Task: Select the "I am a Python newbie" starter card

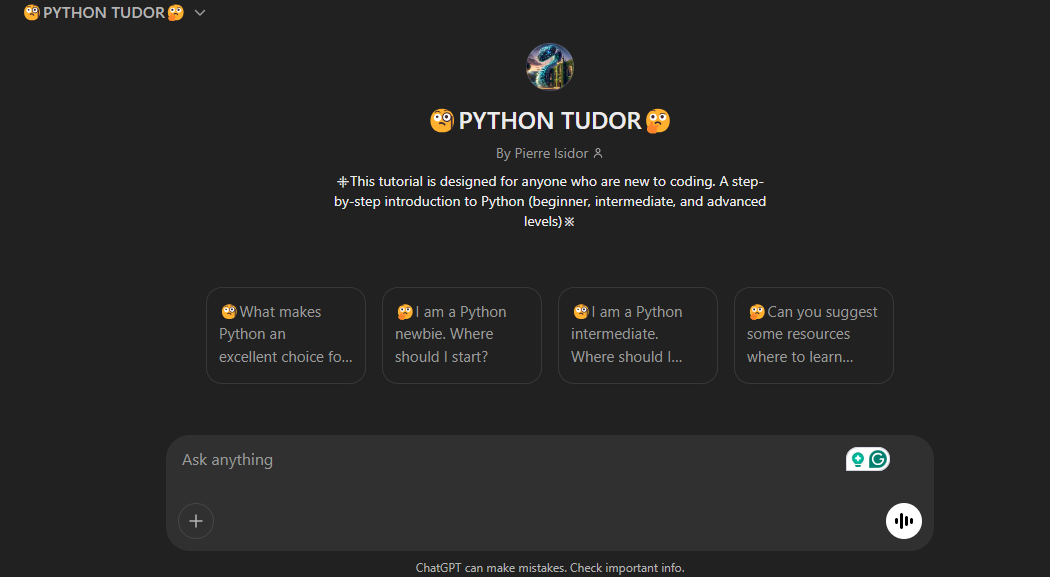Action: click(461, 335)
